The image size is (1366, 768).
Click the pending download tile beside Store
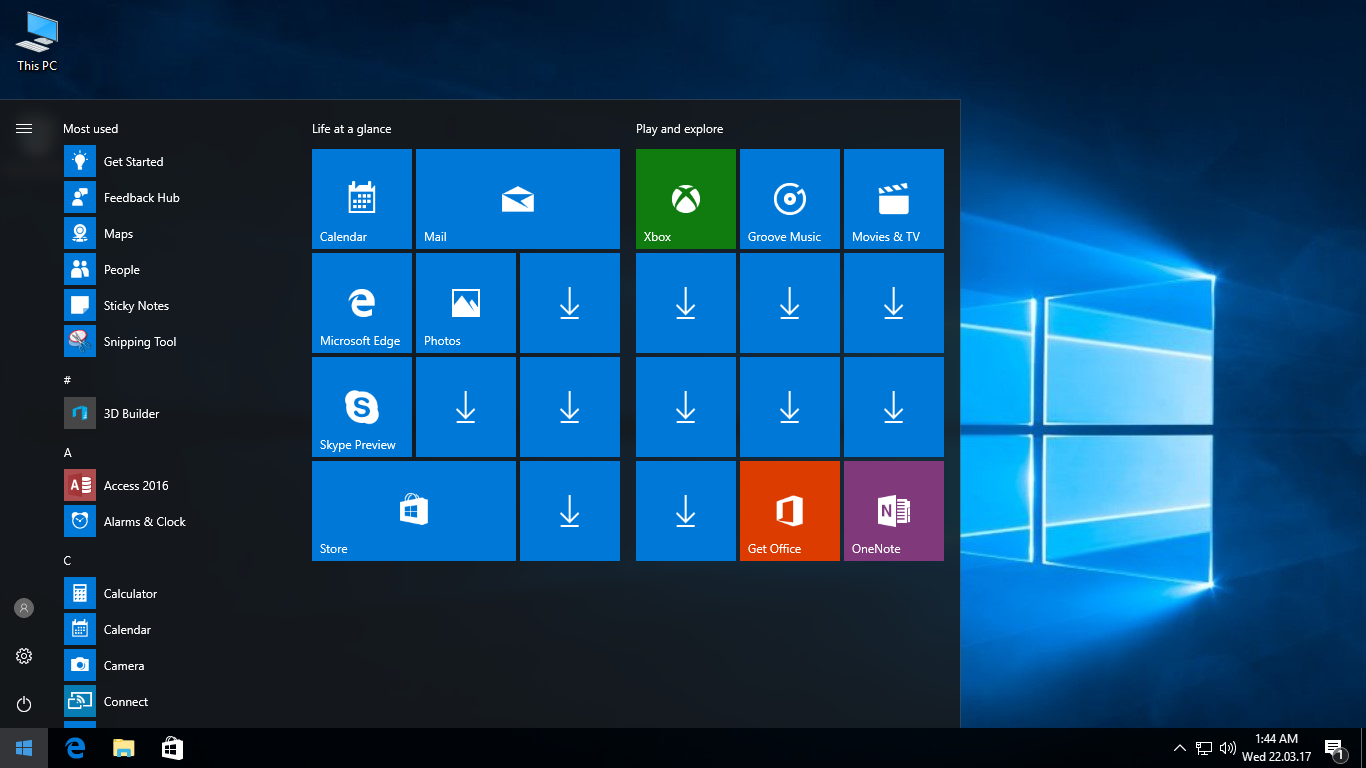pyautogui.click(x=570, y=511)
